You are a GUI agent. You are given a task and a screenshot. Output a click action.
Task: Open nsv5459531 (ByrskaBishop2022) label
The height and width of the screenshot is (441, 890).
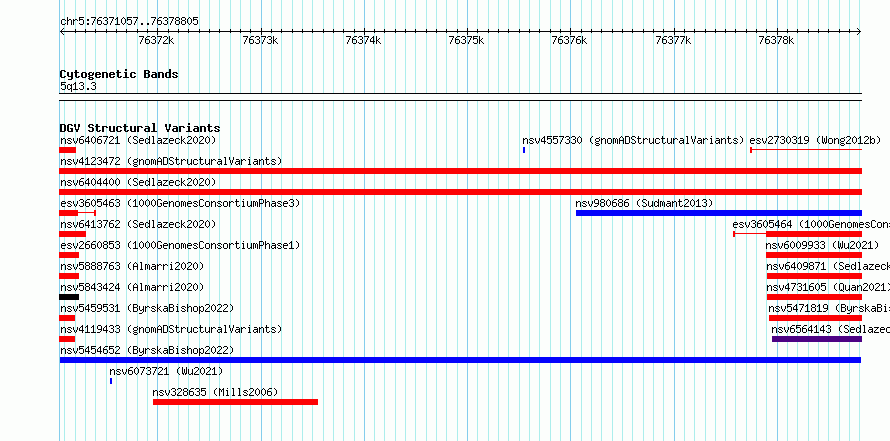coord(147,308)
